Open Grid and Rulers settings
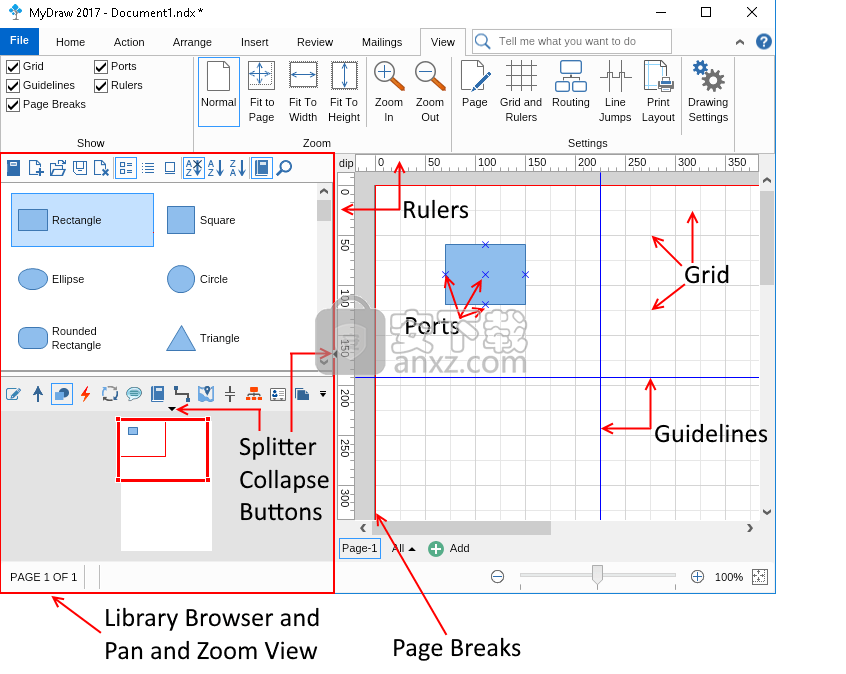 pos(521,92)
